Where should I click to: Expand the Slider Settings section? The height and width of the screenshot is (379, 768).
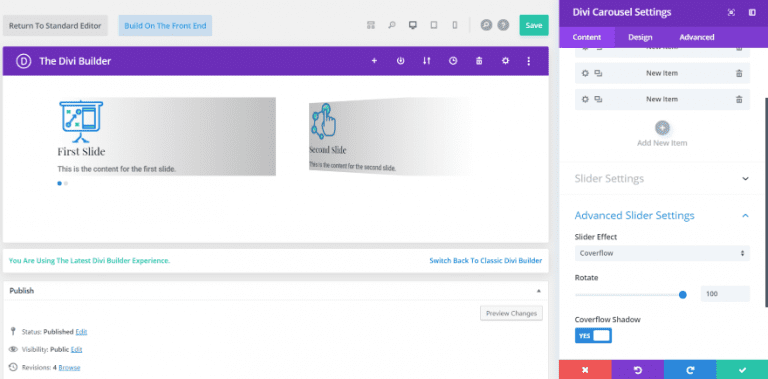click(x=662, y=178)
